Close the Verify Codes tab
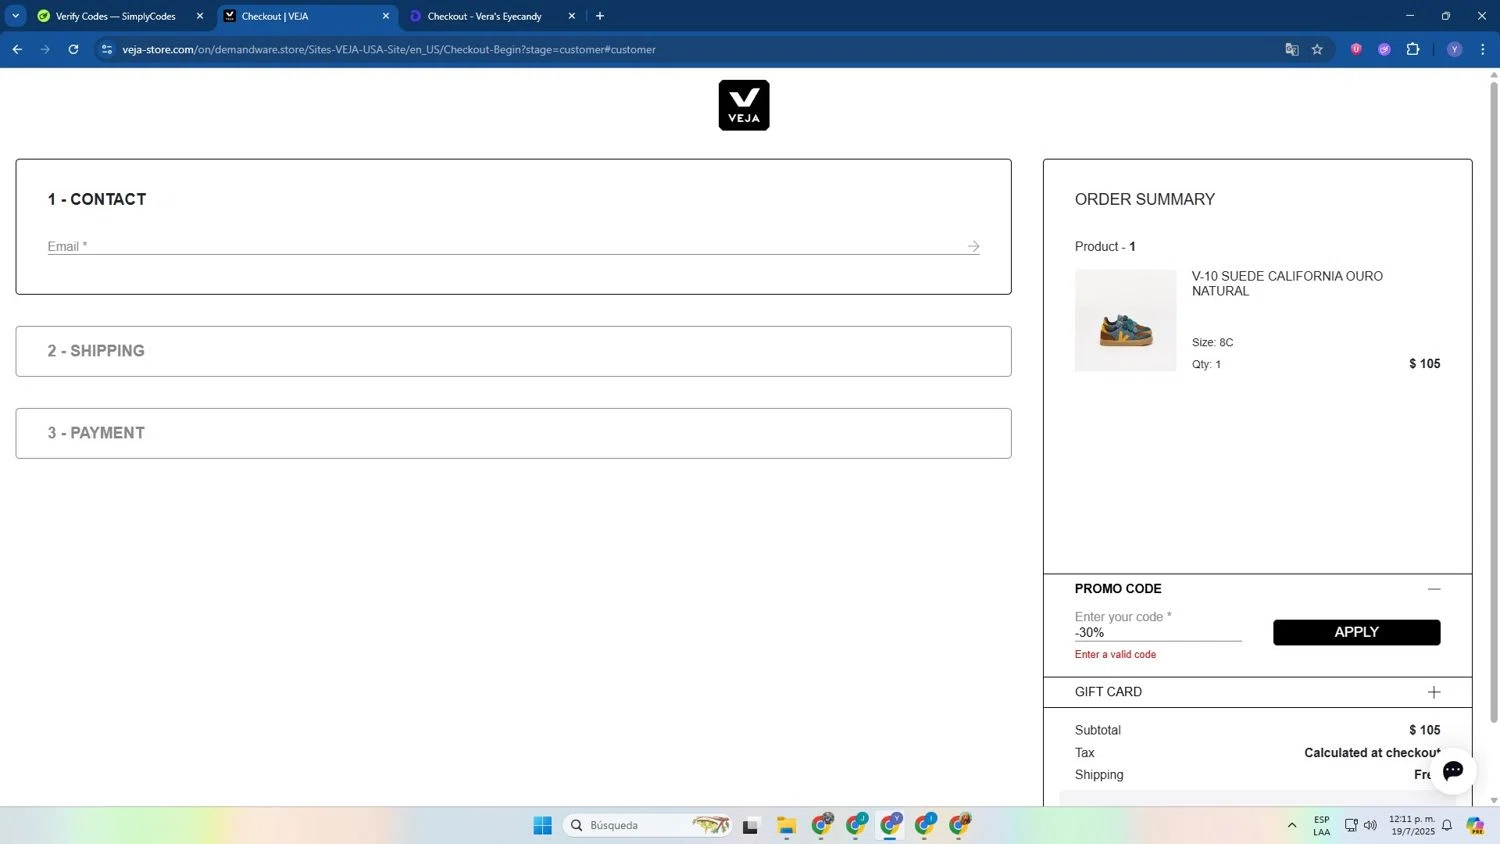This screenshot has height=844, width=1500. (x=199, y=16)
